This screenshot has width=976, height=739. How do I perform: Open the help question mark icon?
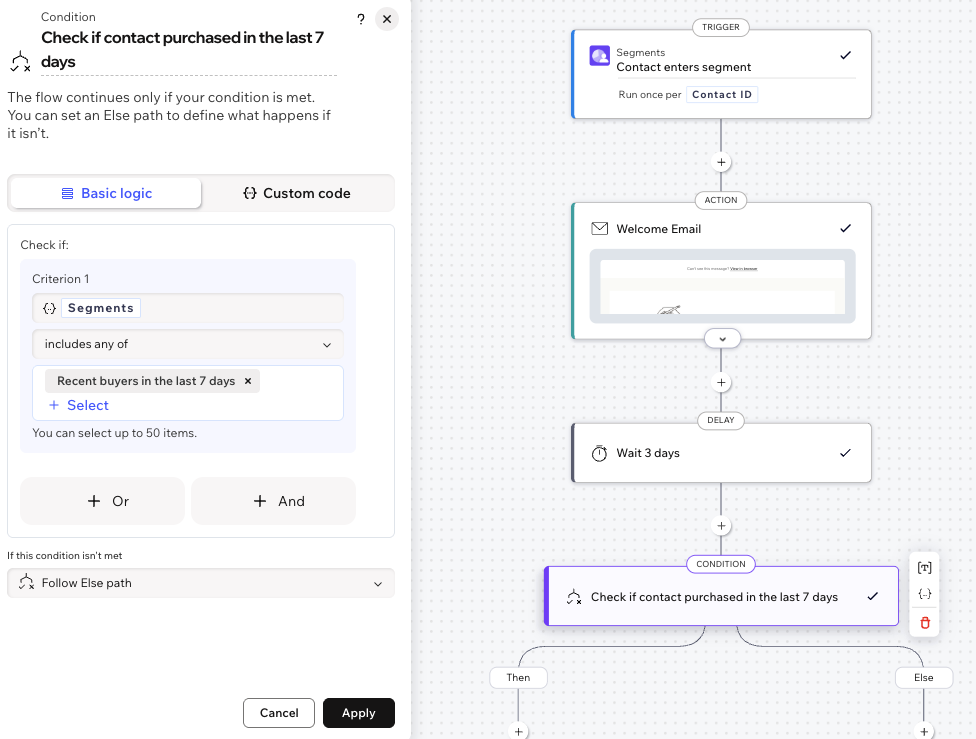tap(361, 19)
